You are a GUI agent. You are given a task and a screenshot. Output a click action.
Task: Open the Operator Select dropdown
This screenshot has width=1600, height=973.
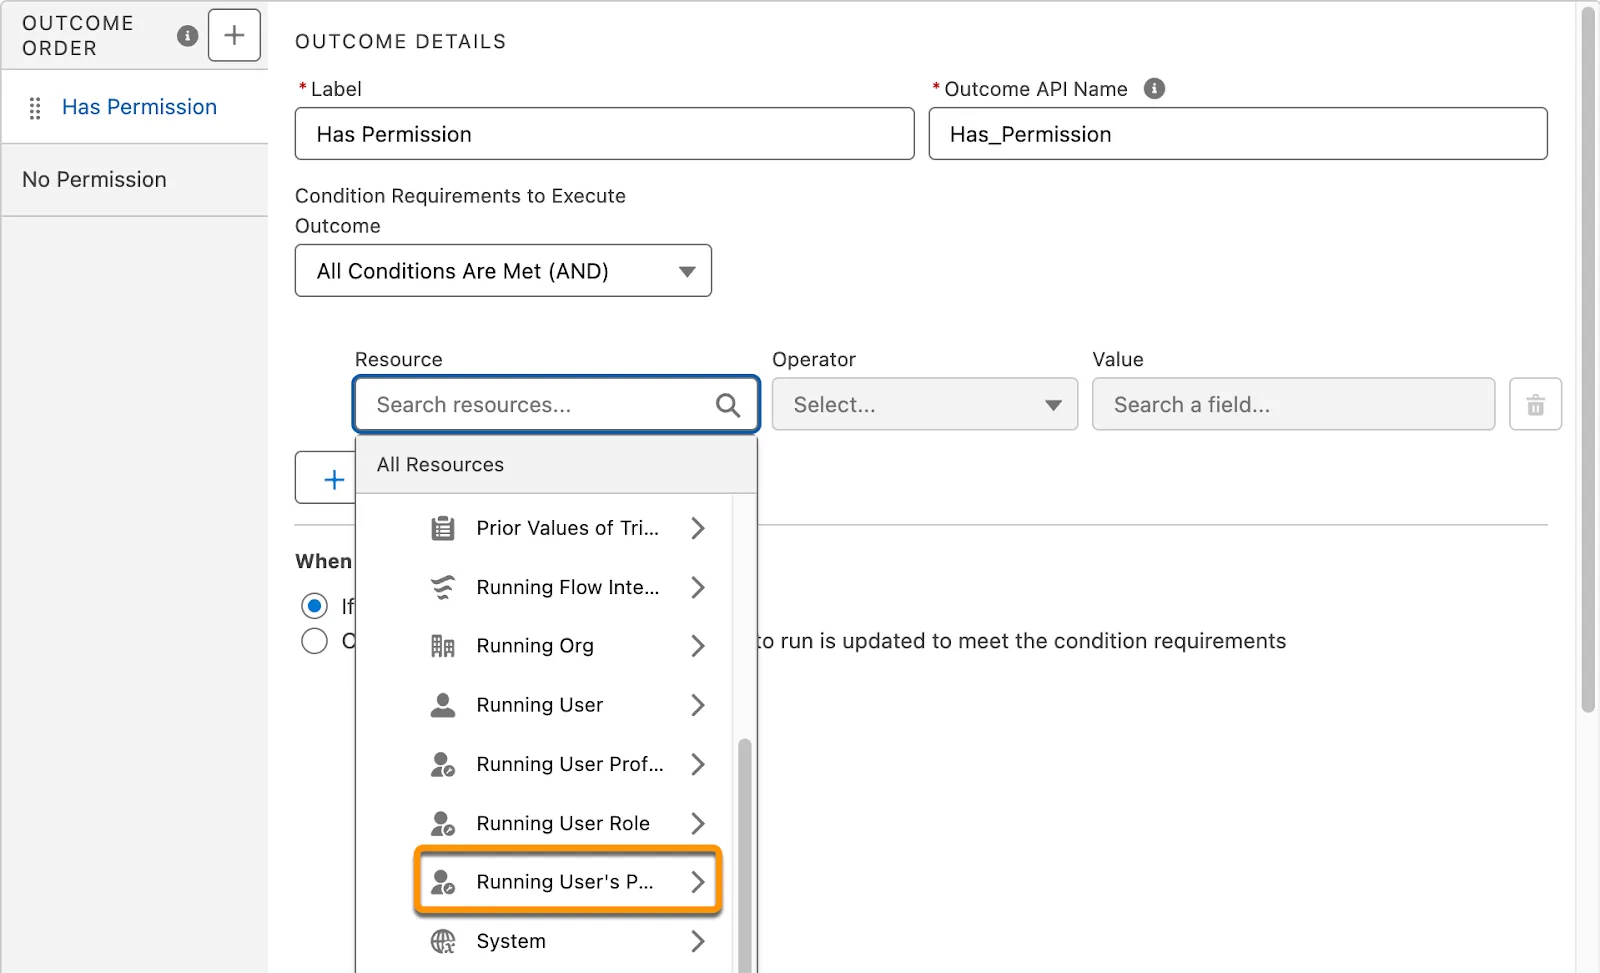point(925,404)
